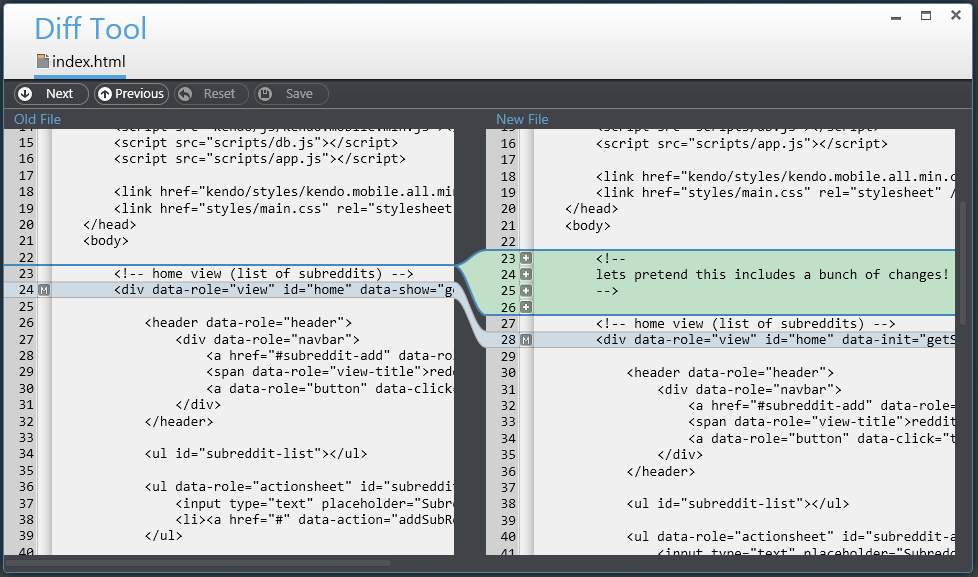978x577 pixels.
Task: Click new file line 16 scripts/app.js line
Action: pyautogui.click(x=742, y=143)
